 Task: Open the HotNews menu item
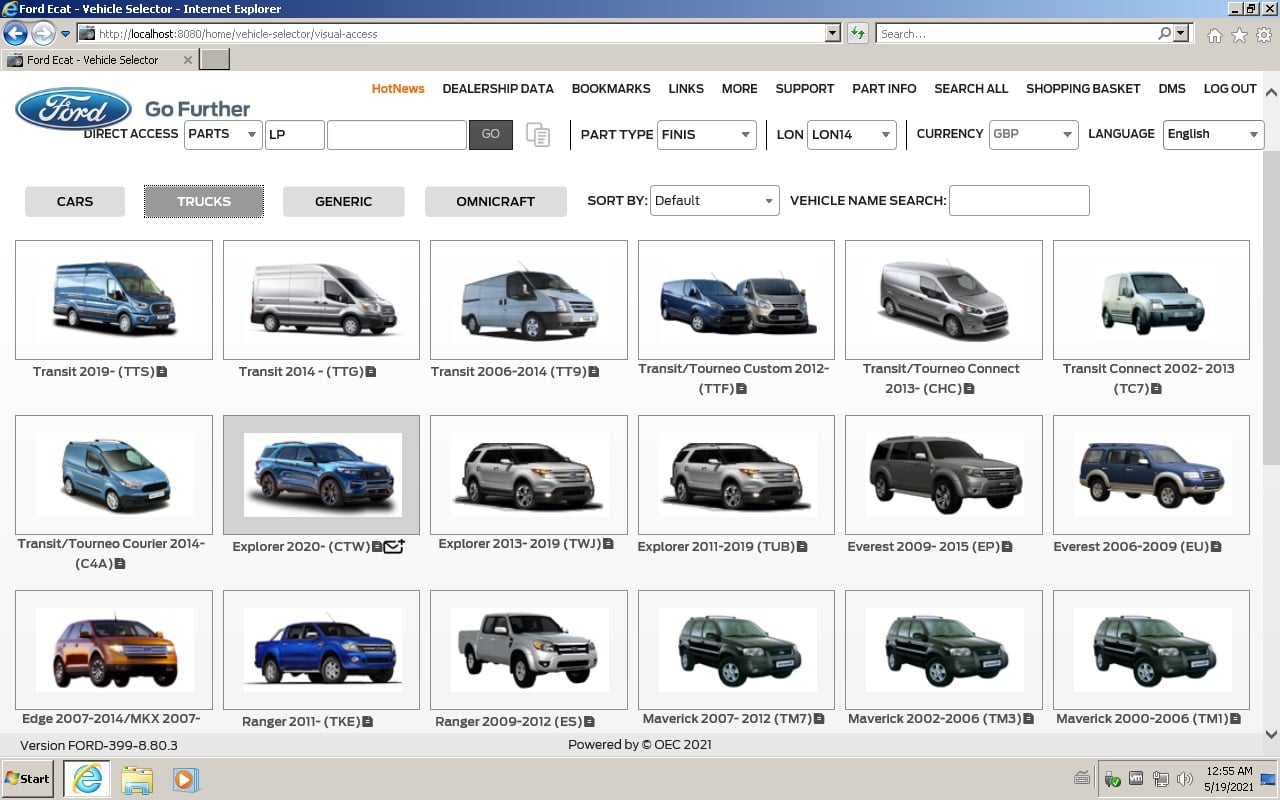[x=398, y=89]
